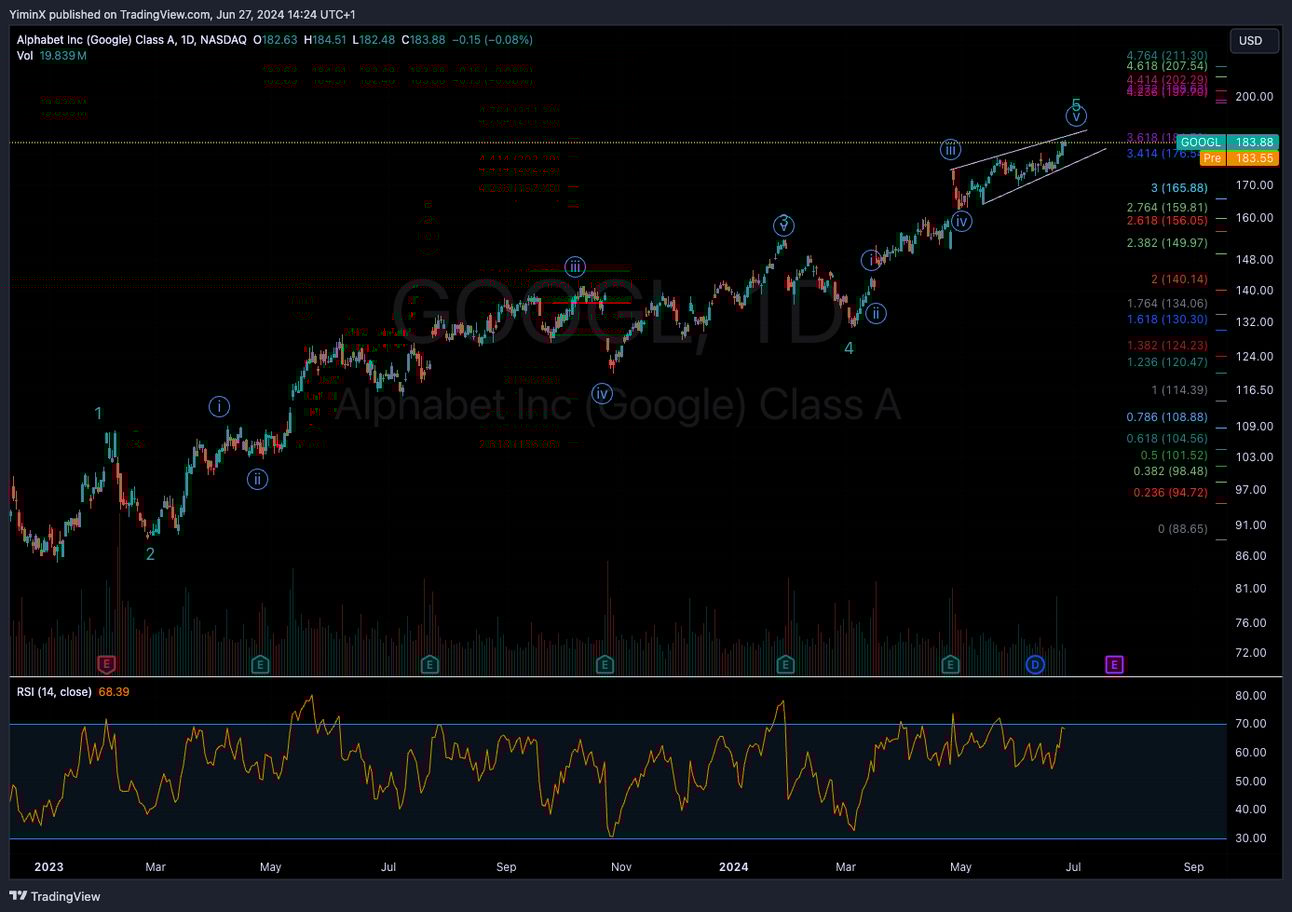Click the 2.764 (159.81) Fibonacci level
This screenshot has height=912, width=1292.
point(1167,208)
